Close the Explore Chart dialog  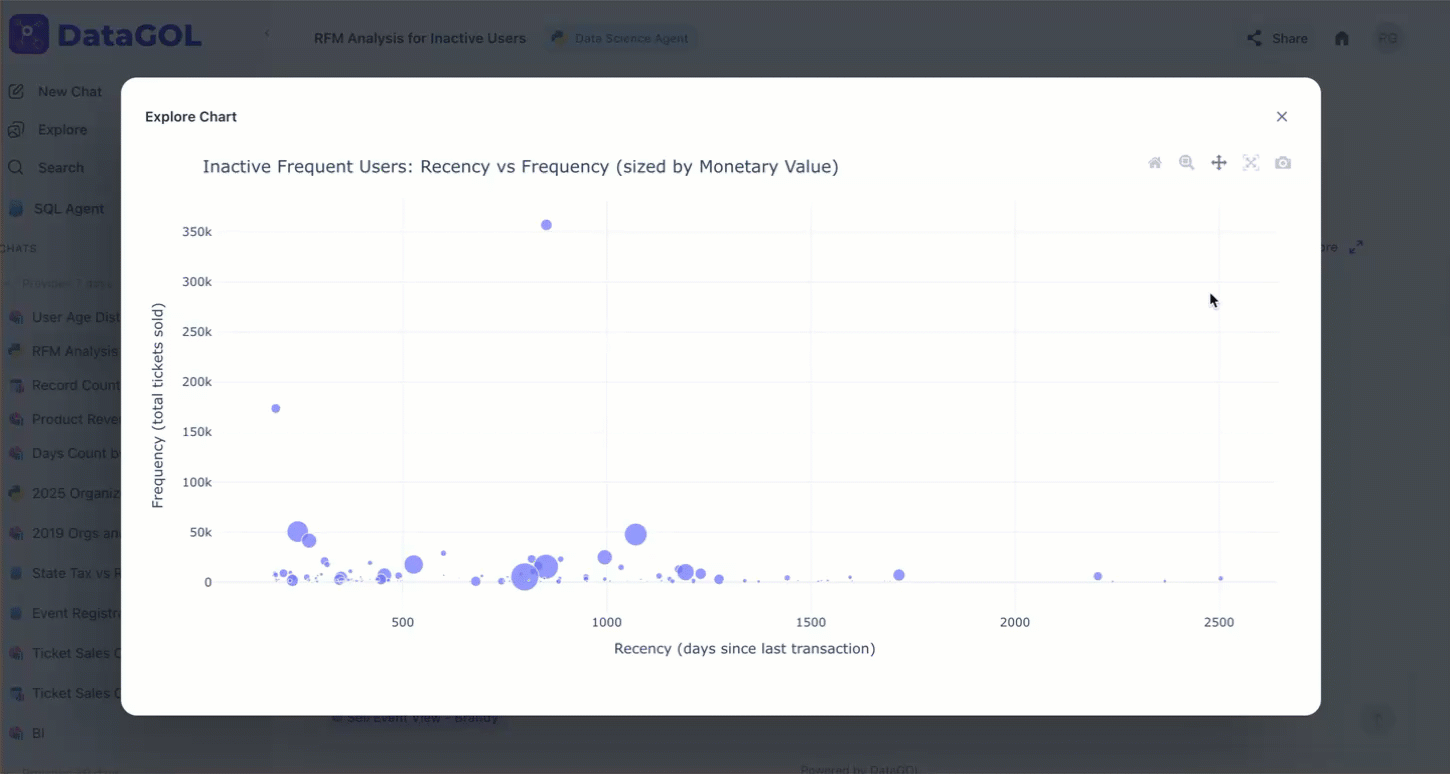point(1282,117)
